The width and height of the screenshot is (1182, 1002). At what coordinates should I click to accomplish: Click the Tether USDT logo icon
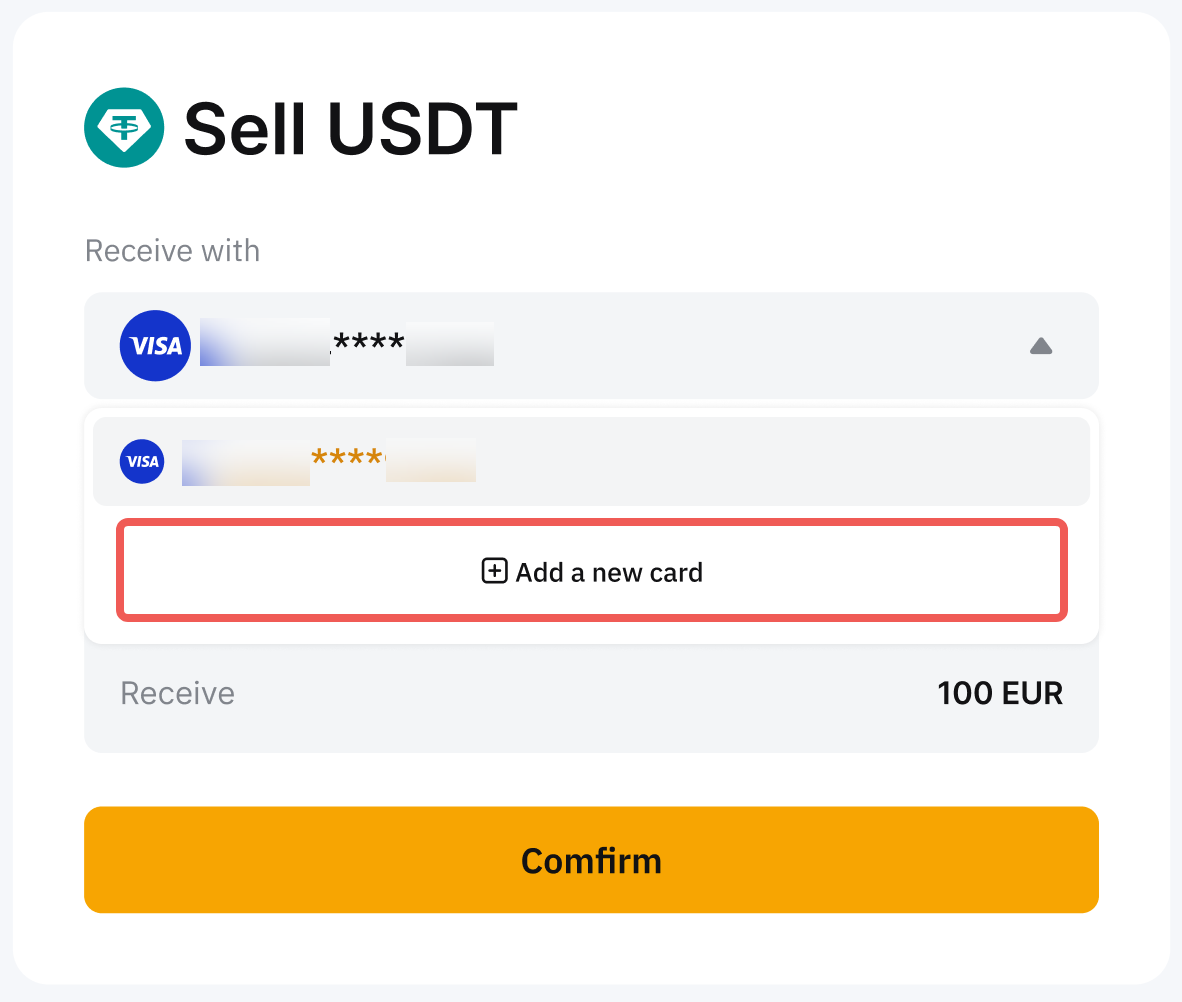124,127
